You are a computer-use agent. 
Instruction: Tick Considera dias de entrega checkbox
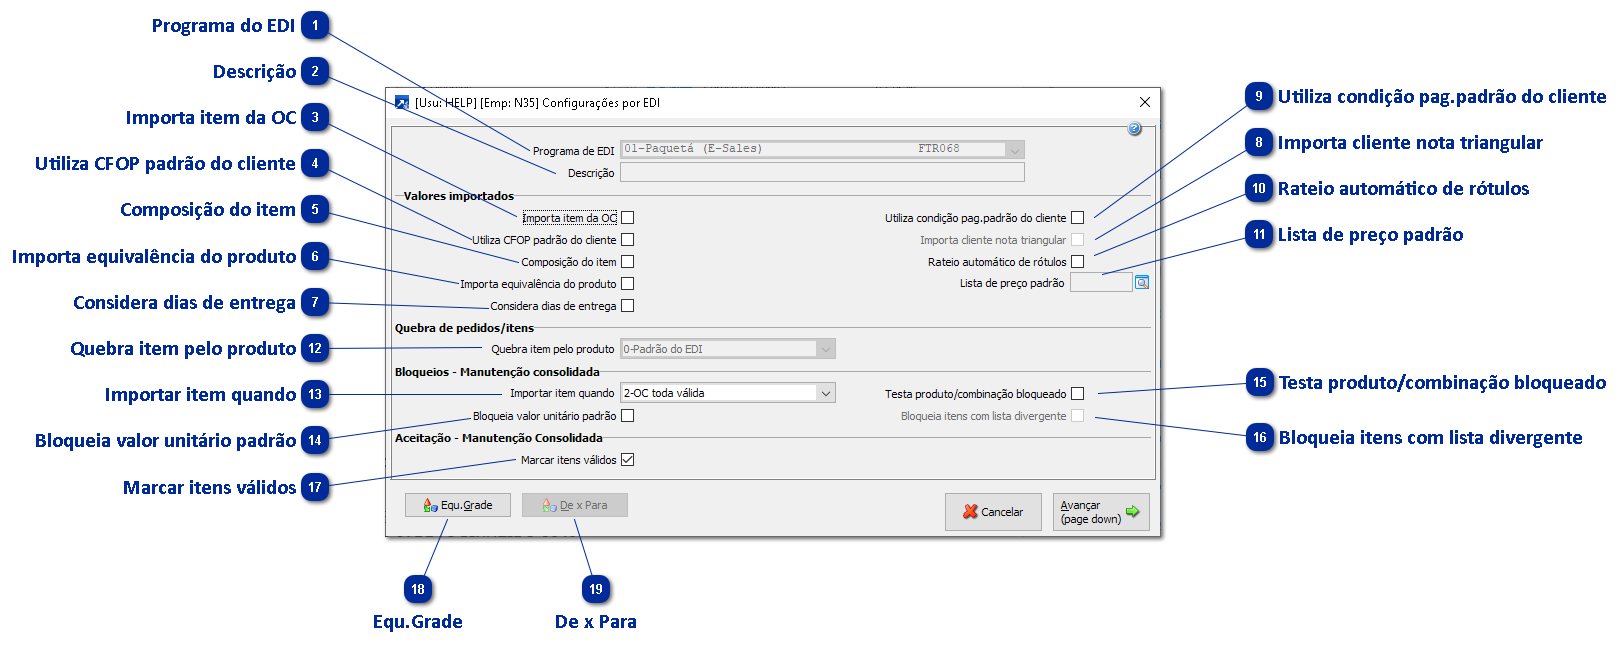click(628, 306)
